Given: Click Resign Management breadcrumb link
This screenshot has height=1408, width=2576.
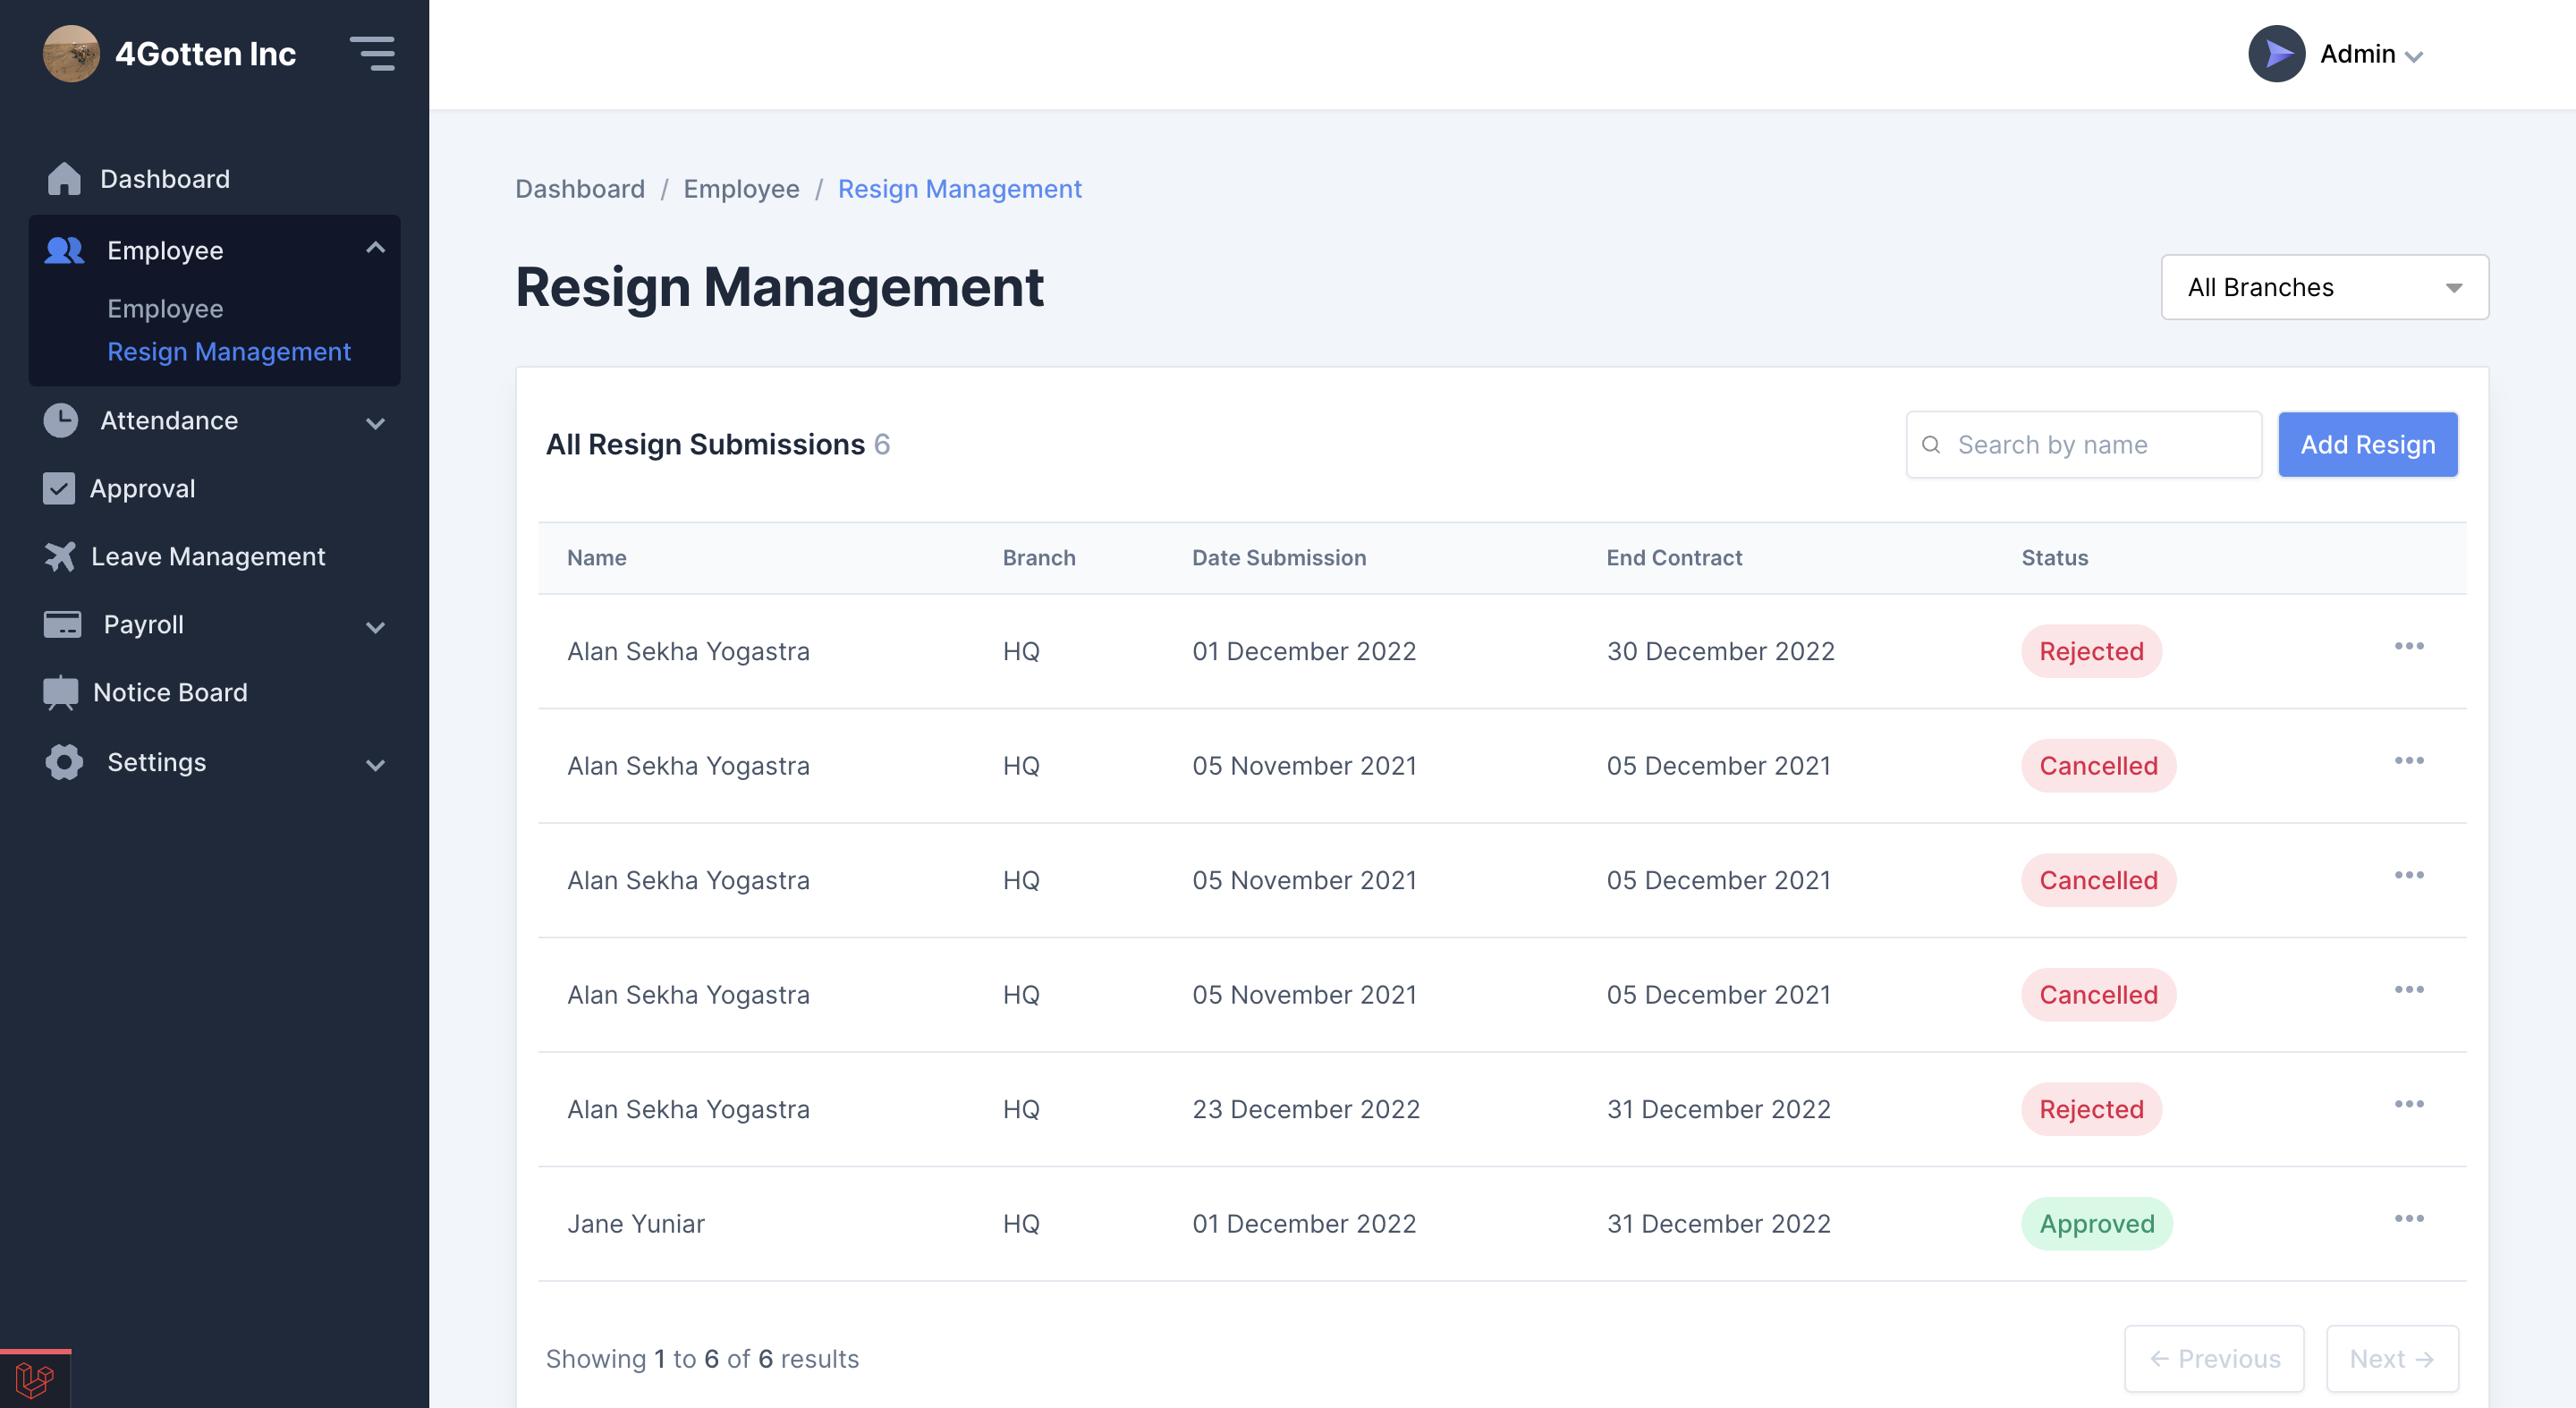Looking at the screenshot, I should click(959, 189).
